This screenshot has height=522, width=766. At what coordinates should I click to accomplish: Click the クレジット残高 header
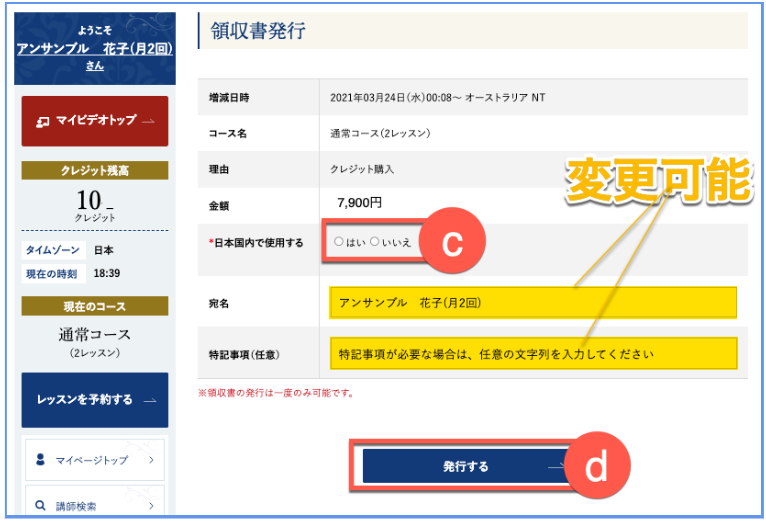click(x=95, y=171)
